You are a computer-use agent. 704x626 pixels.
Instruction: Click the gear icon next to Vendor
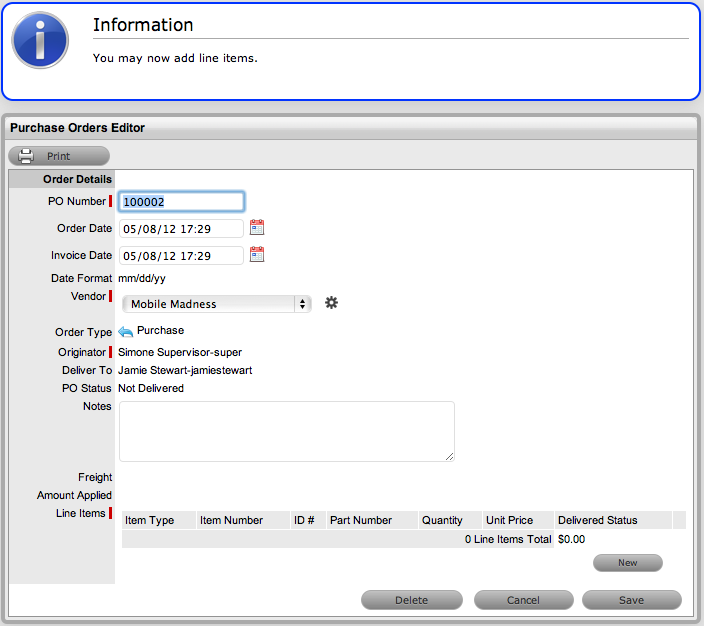[331, 303]
